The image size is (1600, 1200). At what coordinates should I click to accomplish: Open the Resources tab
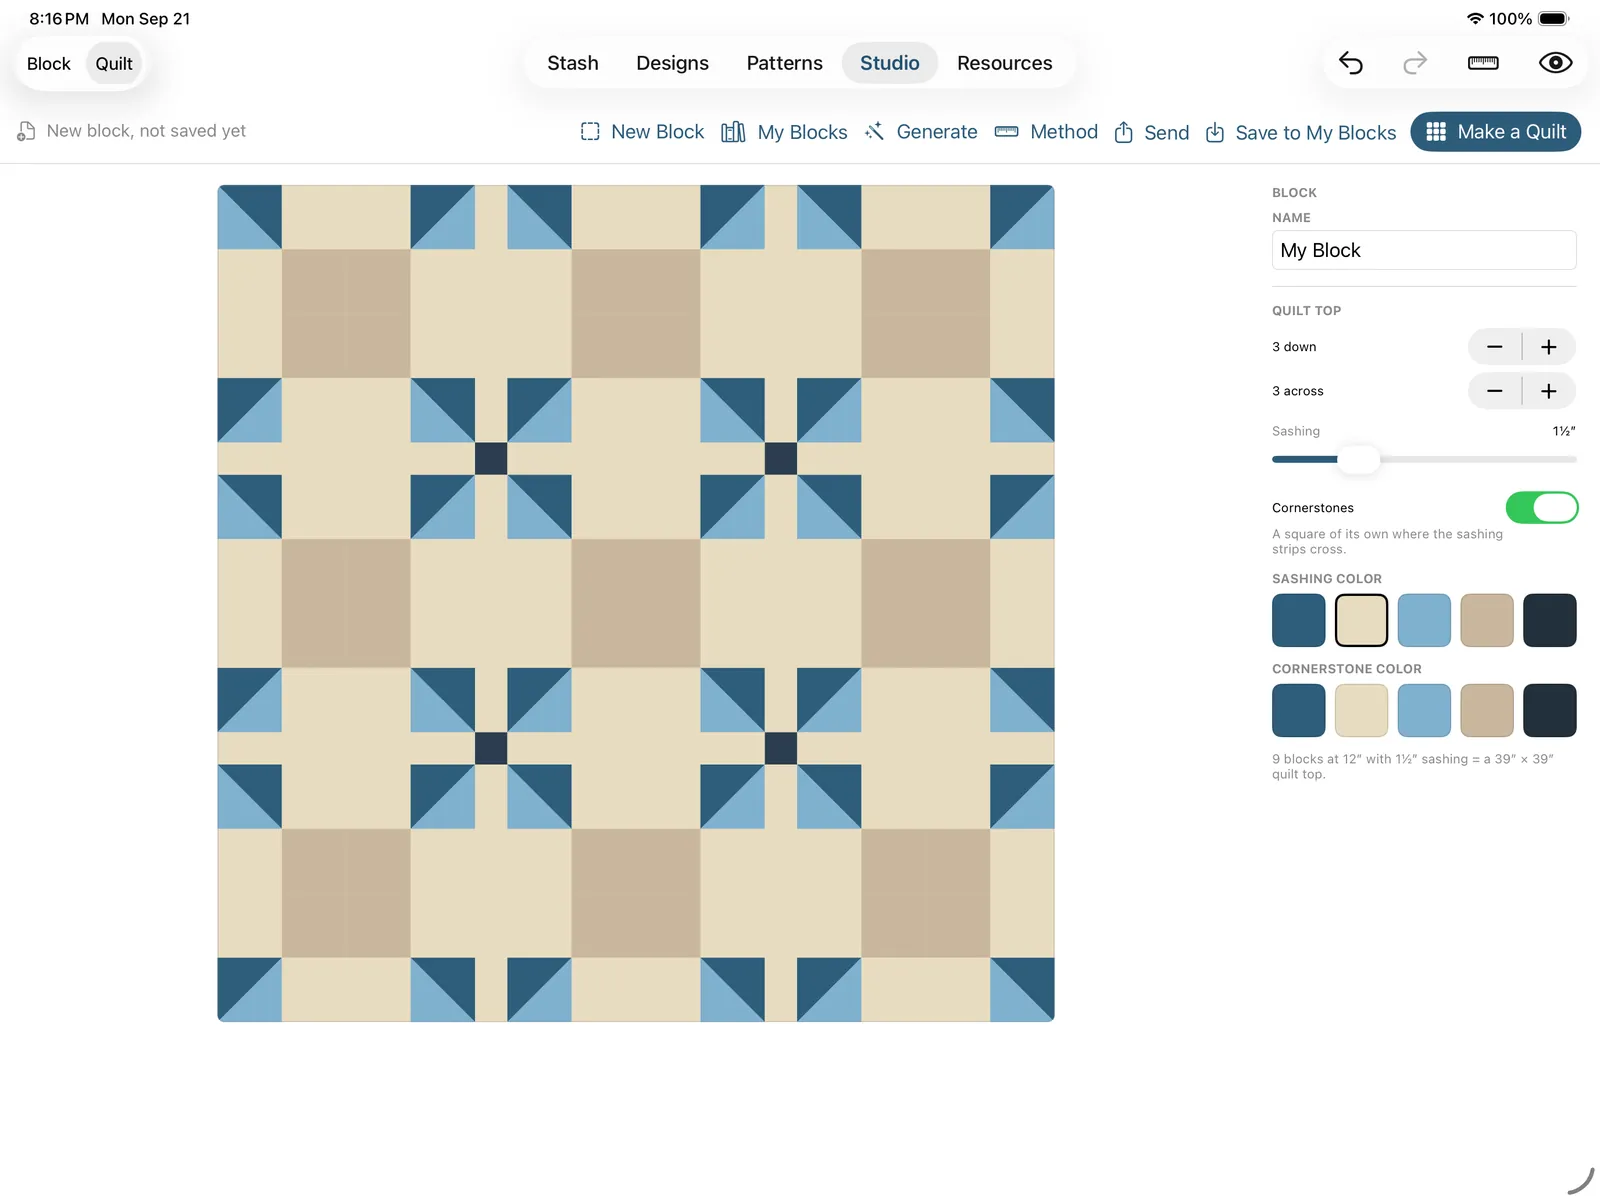(x=1005, y=63)
